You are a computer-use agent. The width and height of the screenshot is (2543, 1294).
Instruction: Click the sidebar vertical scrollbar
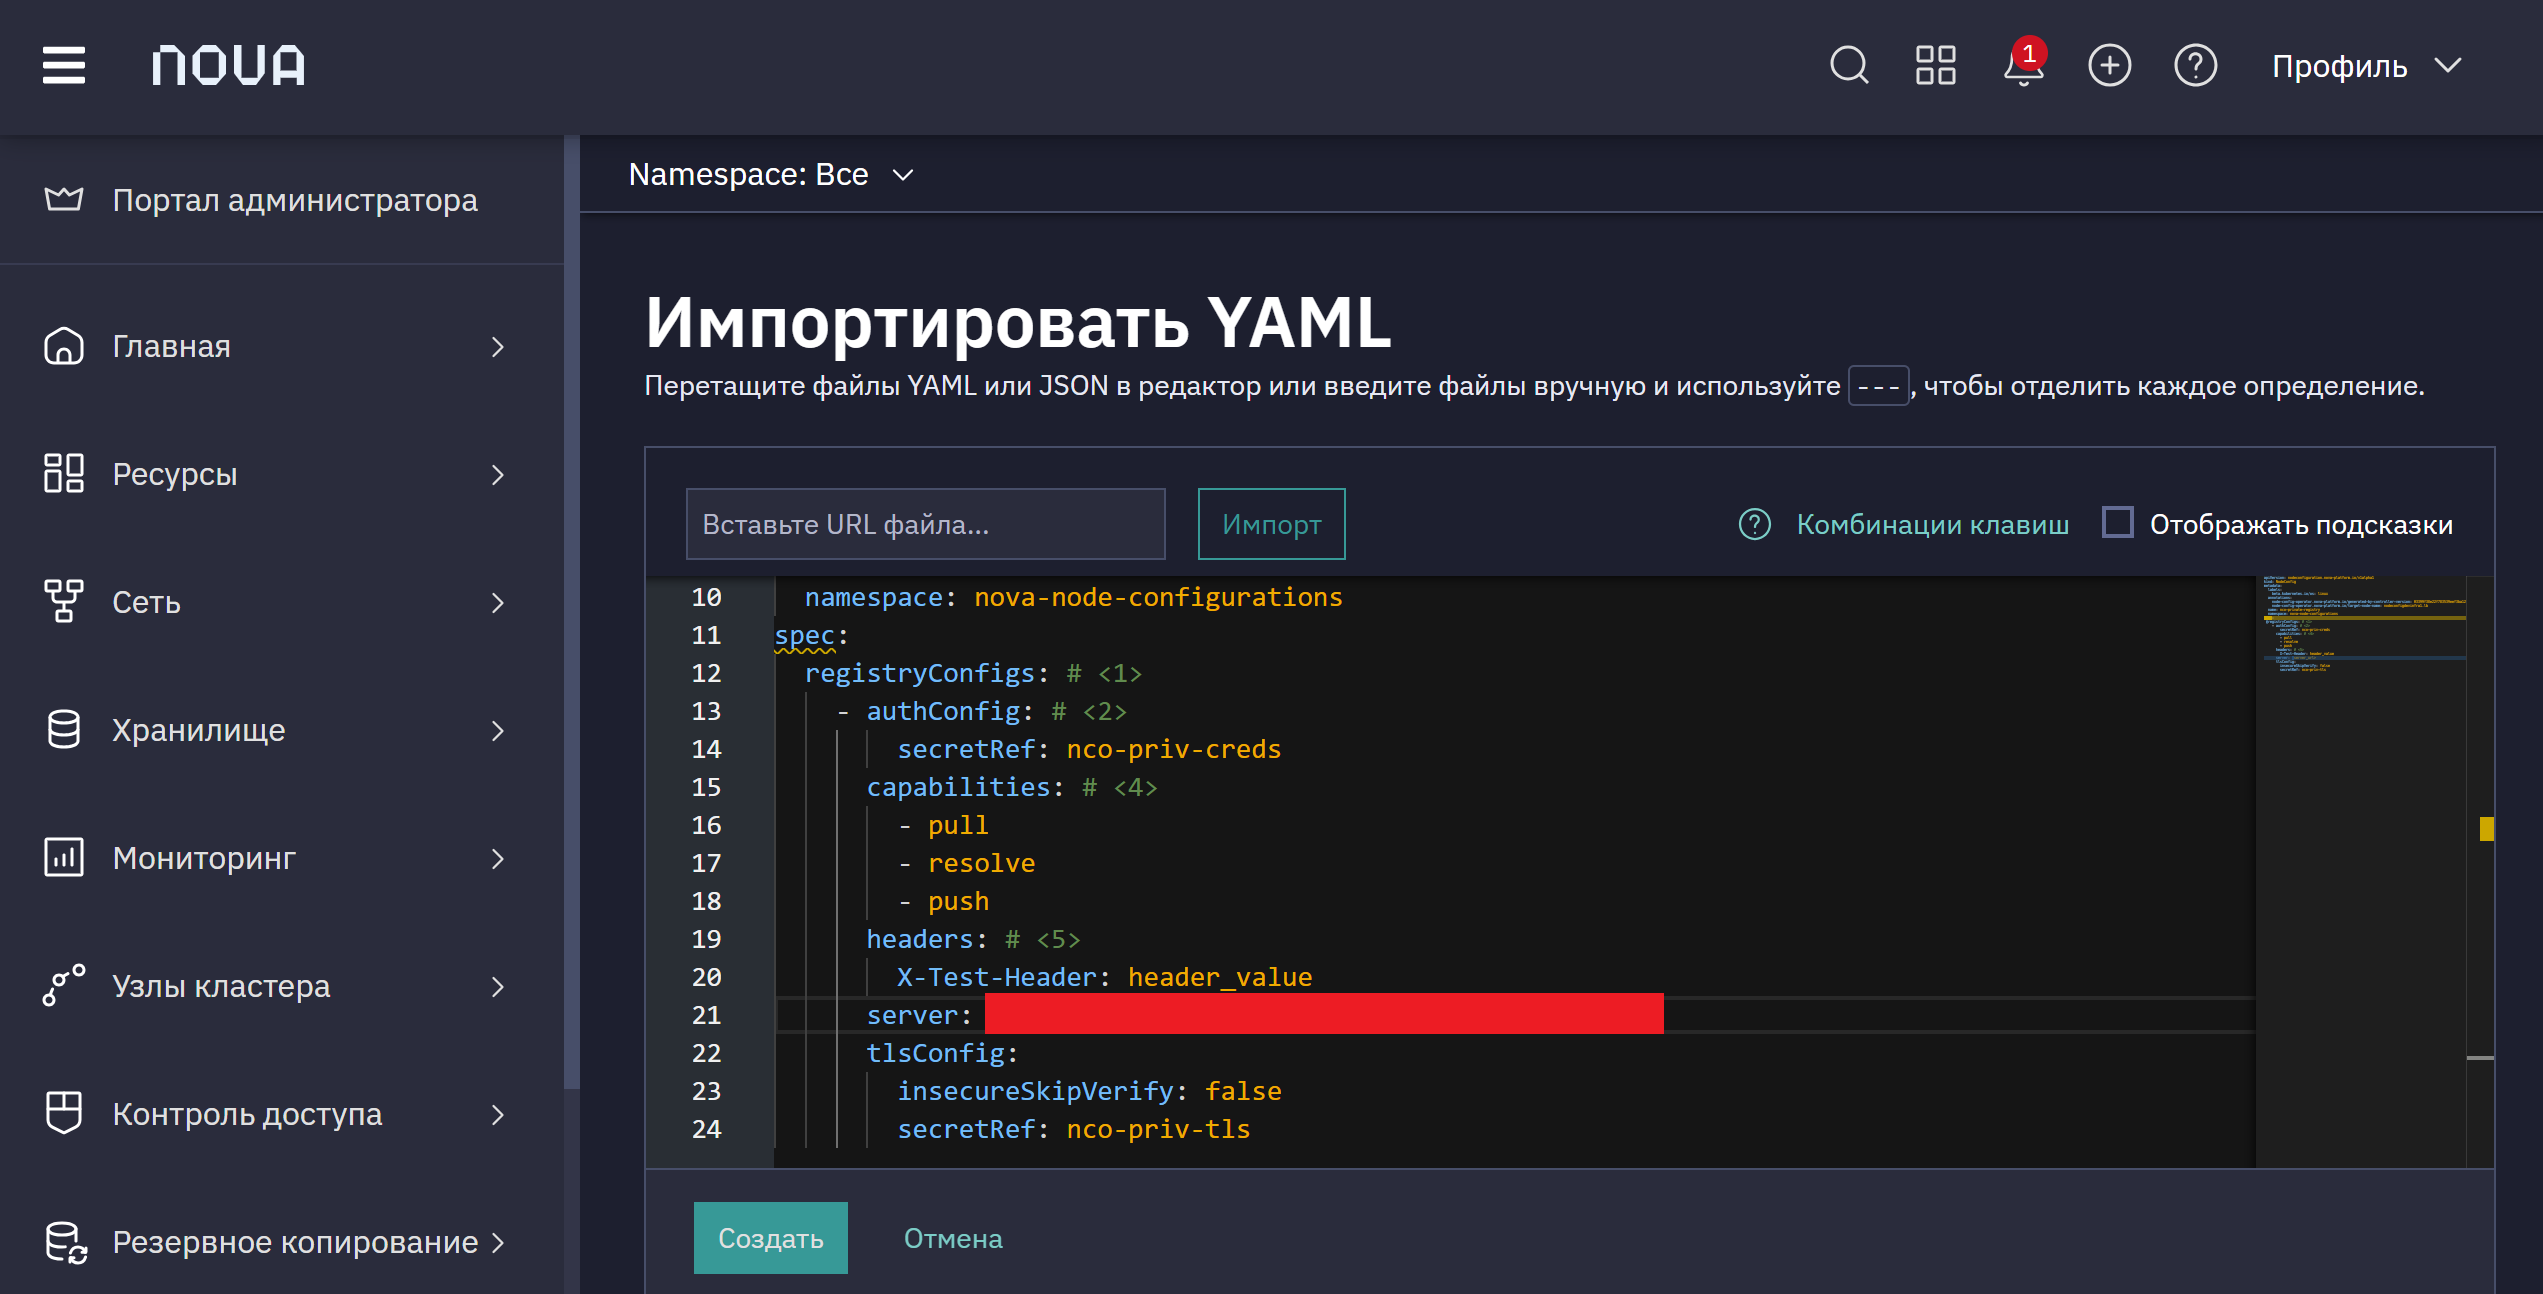[x=572, y=612]
